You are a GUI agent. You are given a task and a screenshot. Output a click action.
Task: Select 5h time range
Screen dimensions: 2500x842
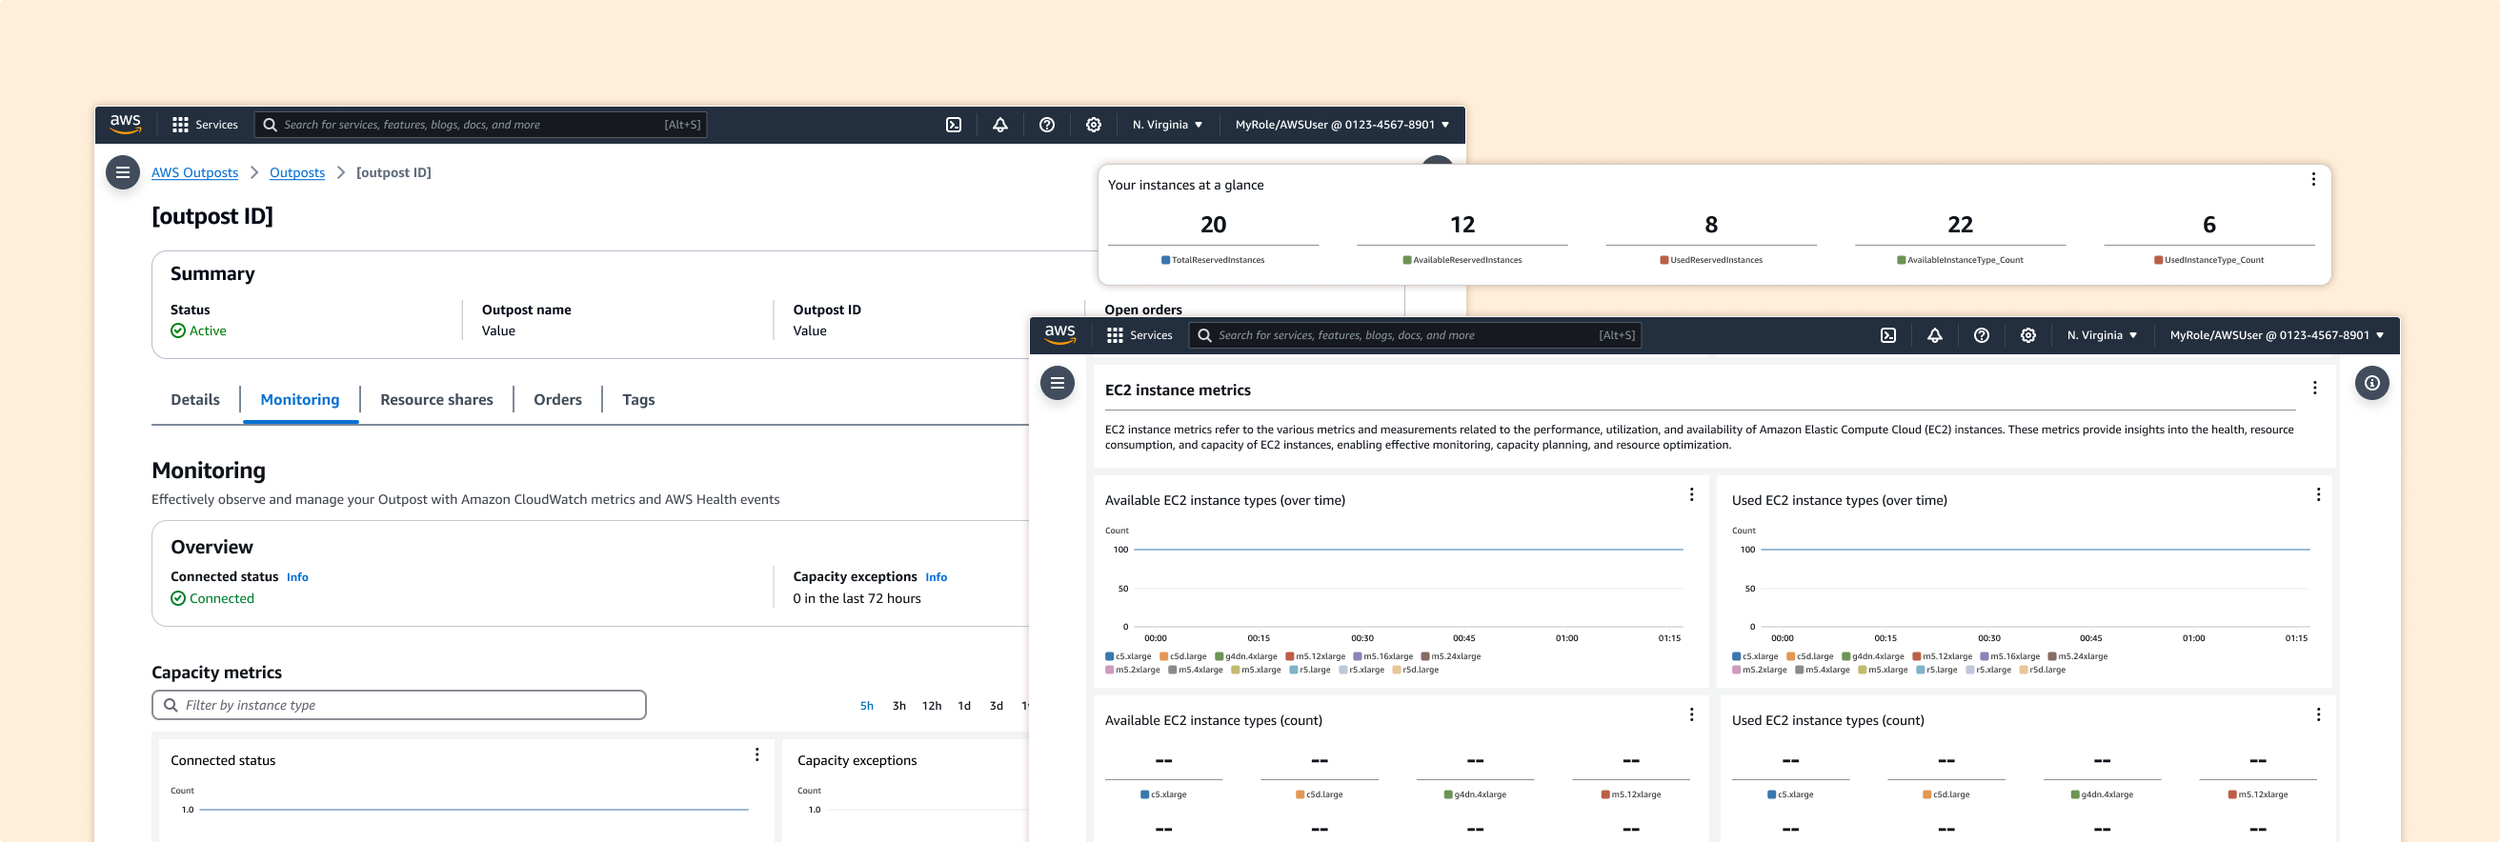click(x=867, y=706)
